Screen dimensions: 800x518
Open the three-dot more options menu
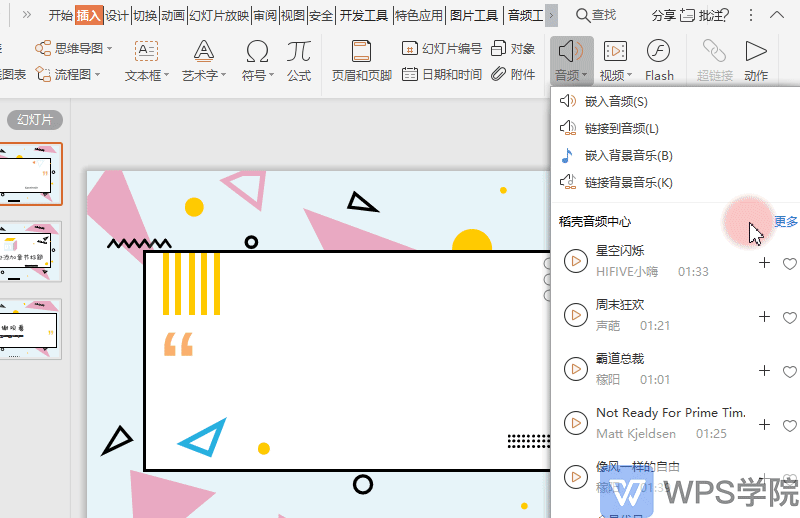pyautogui.click(x=751, y=15)
